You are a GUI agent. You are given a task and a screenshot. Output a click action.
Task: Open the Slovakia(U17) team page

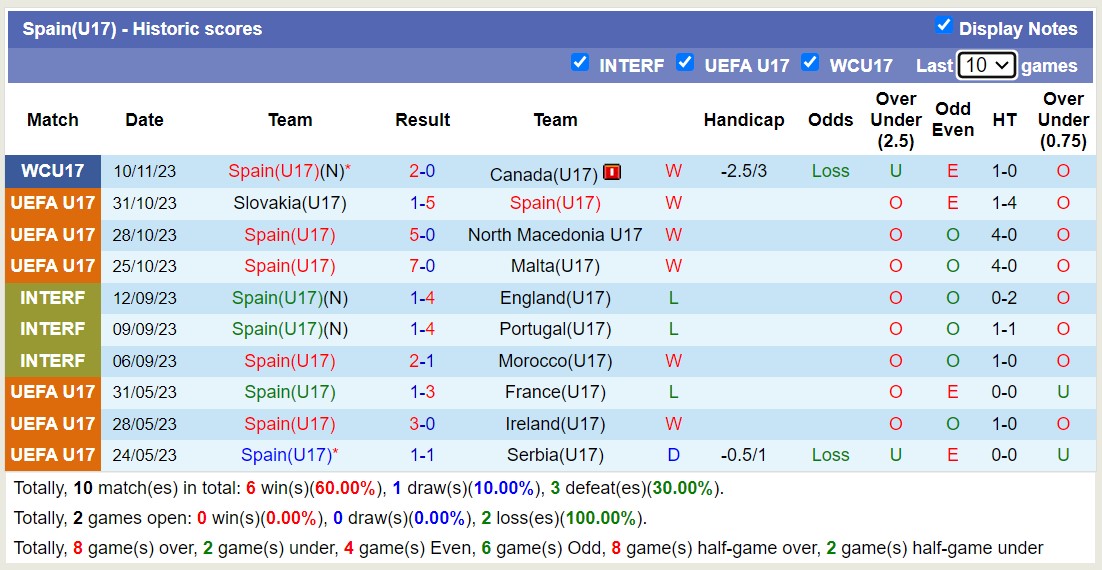point(290,203)
